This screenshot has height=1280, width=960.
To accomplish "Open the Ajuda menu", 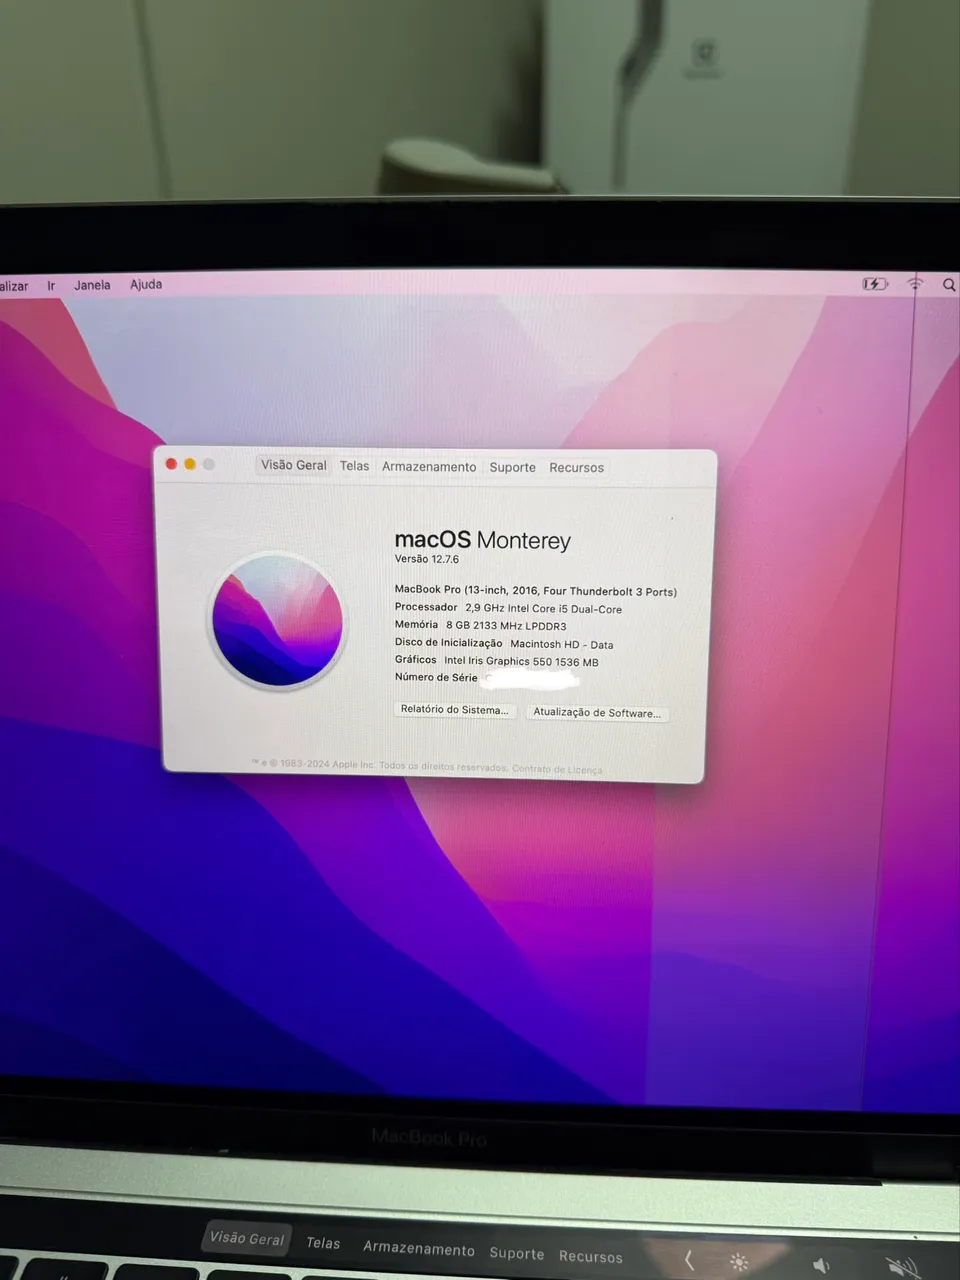I will [x=146, y=284].
